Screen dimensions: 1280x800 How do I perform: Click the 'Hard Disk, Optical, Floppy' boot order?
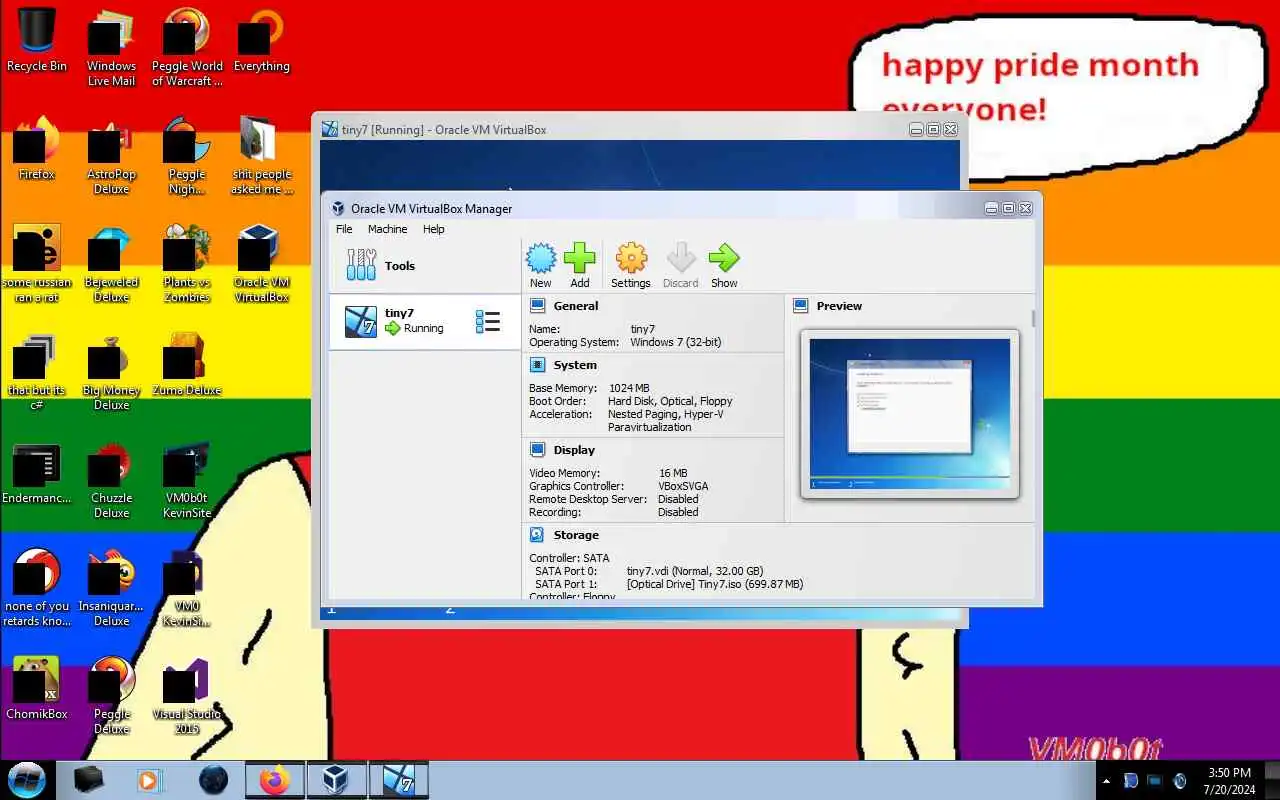point(670,401)
